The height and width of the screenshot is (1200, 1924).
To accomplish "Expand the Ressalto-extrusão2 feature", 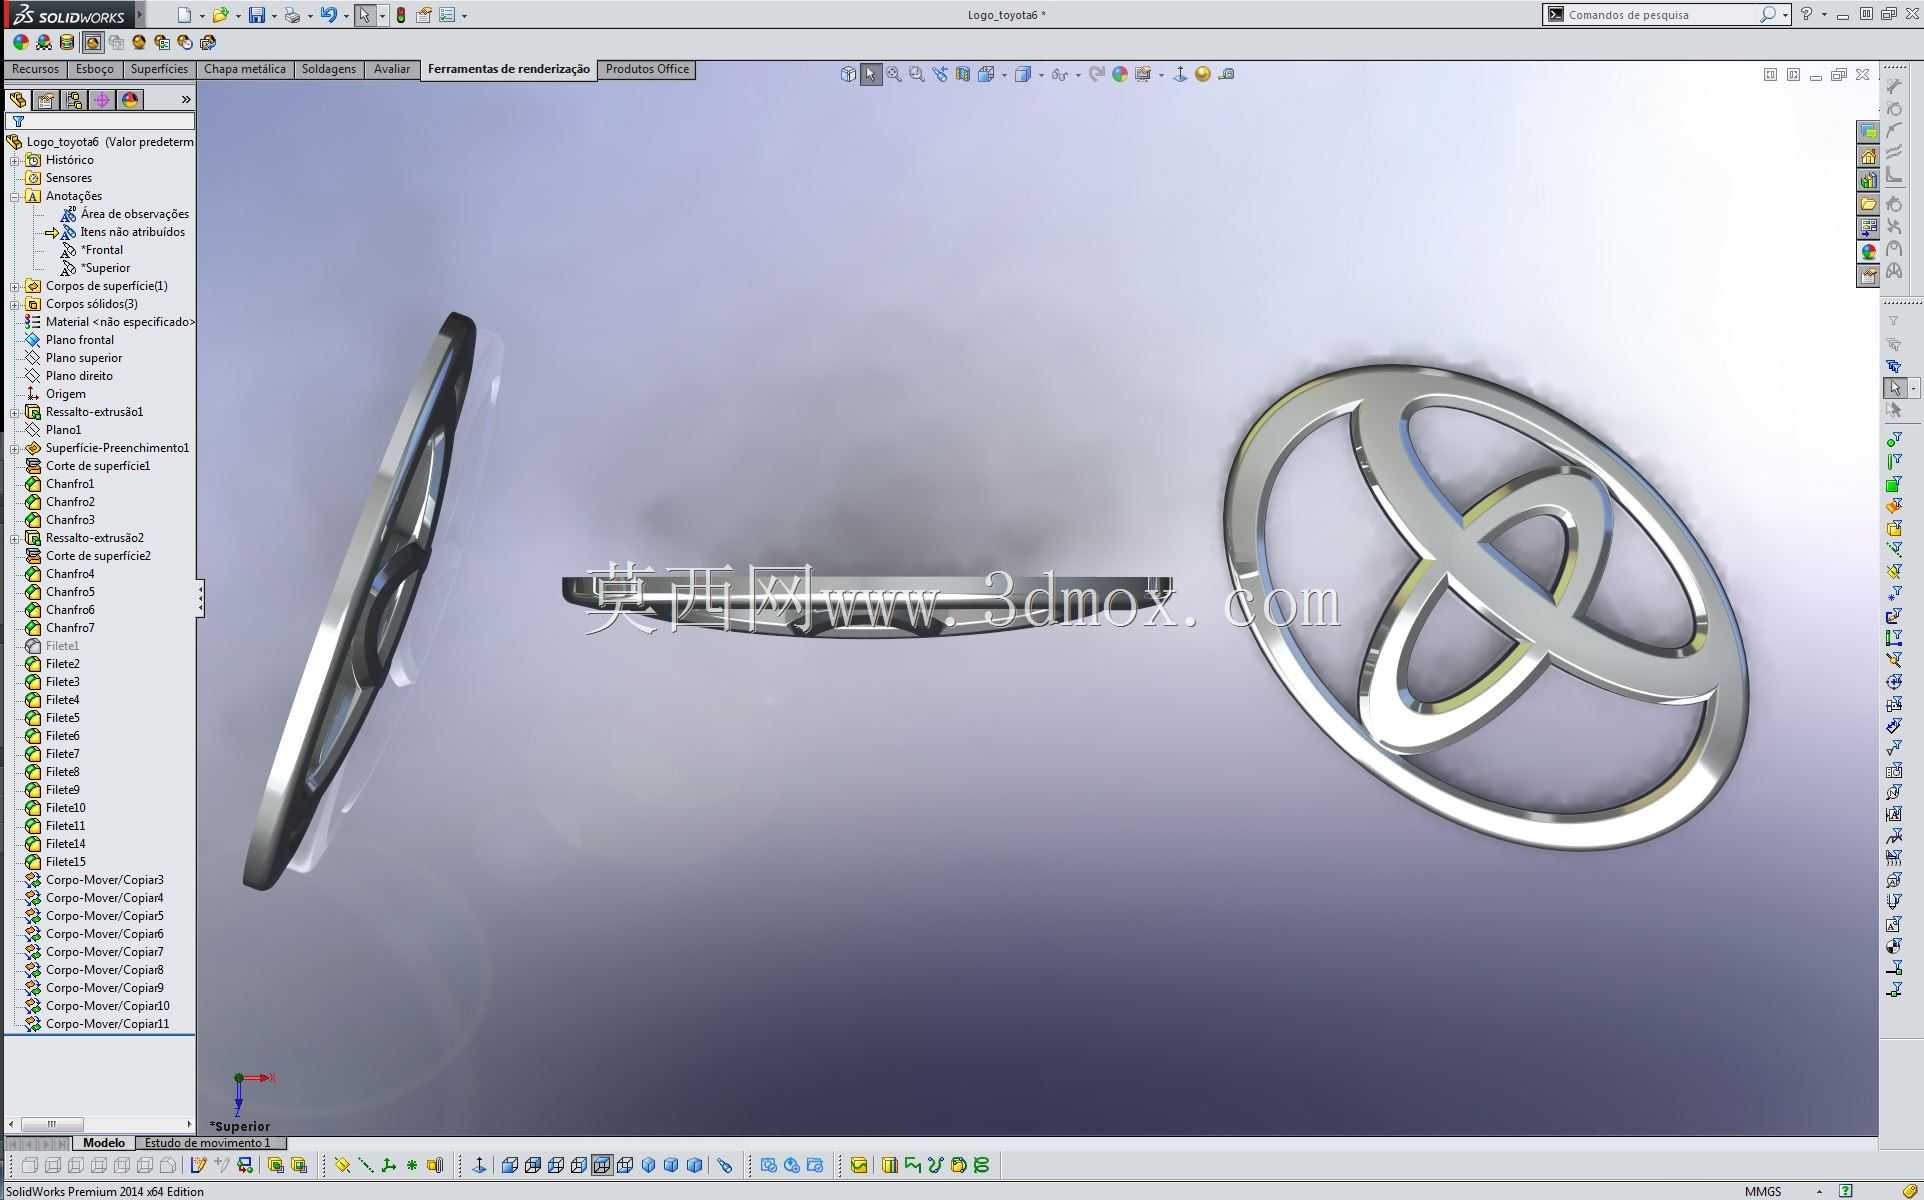I will (x=15, y=538).
